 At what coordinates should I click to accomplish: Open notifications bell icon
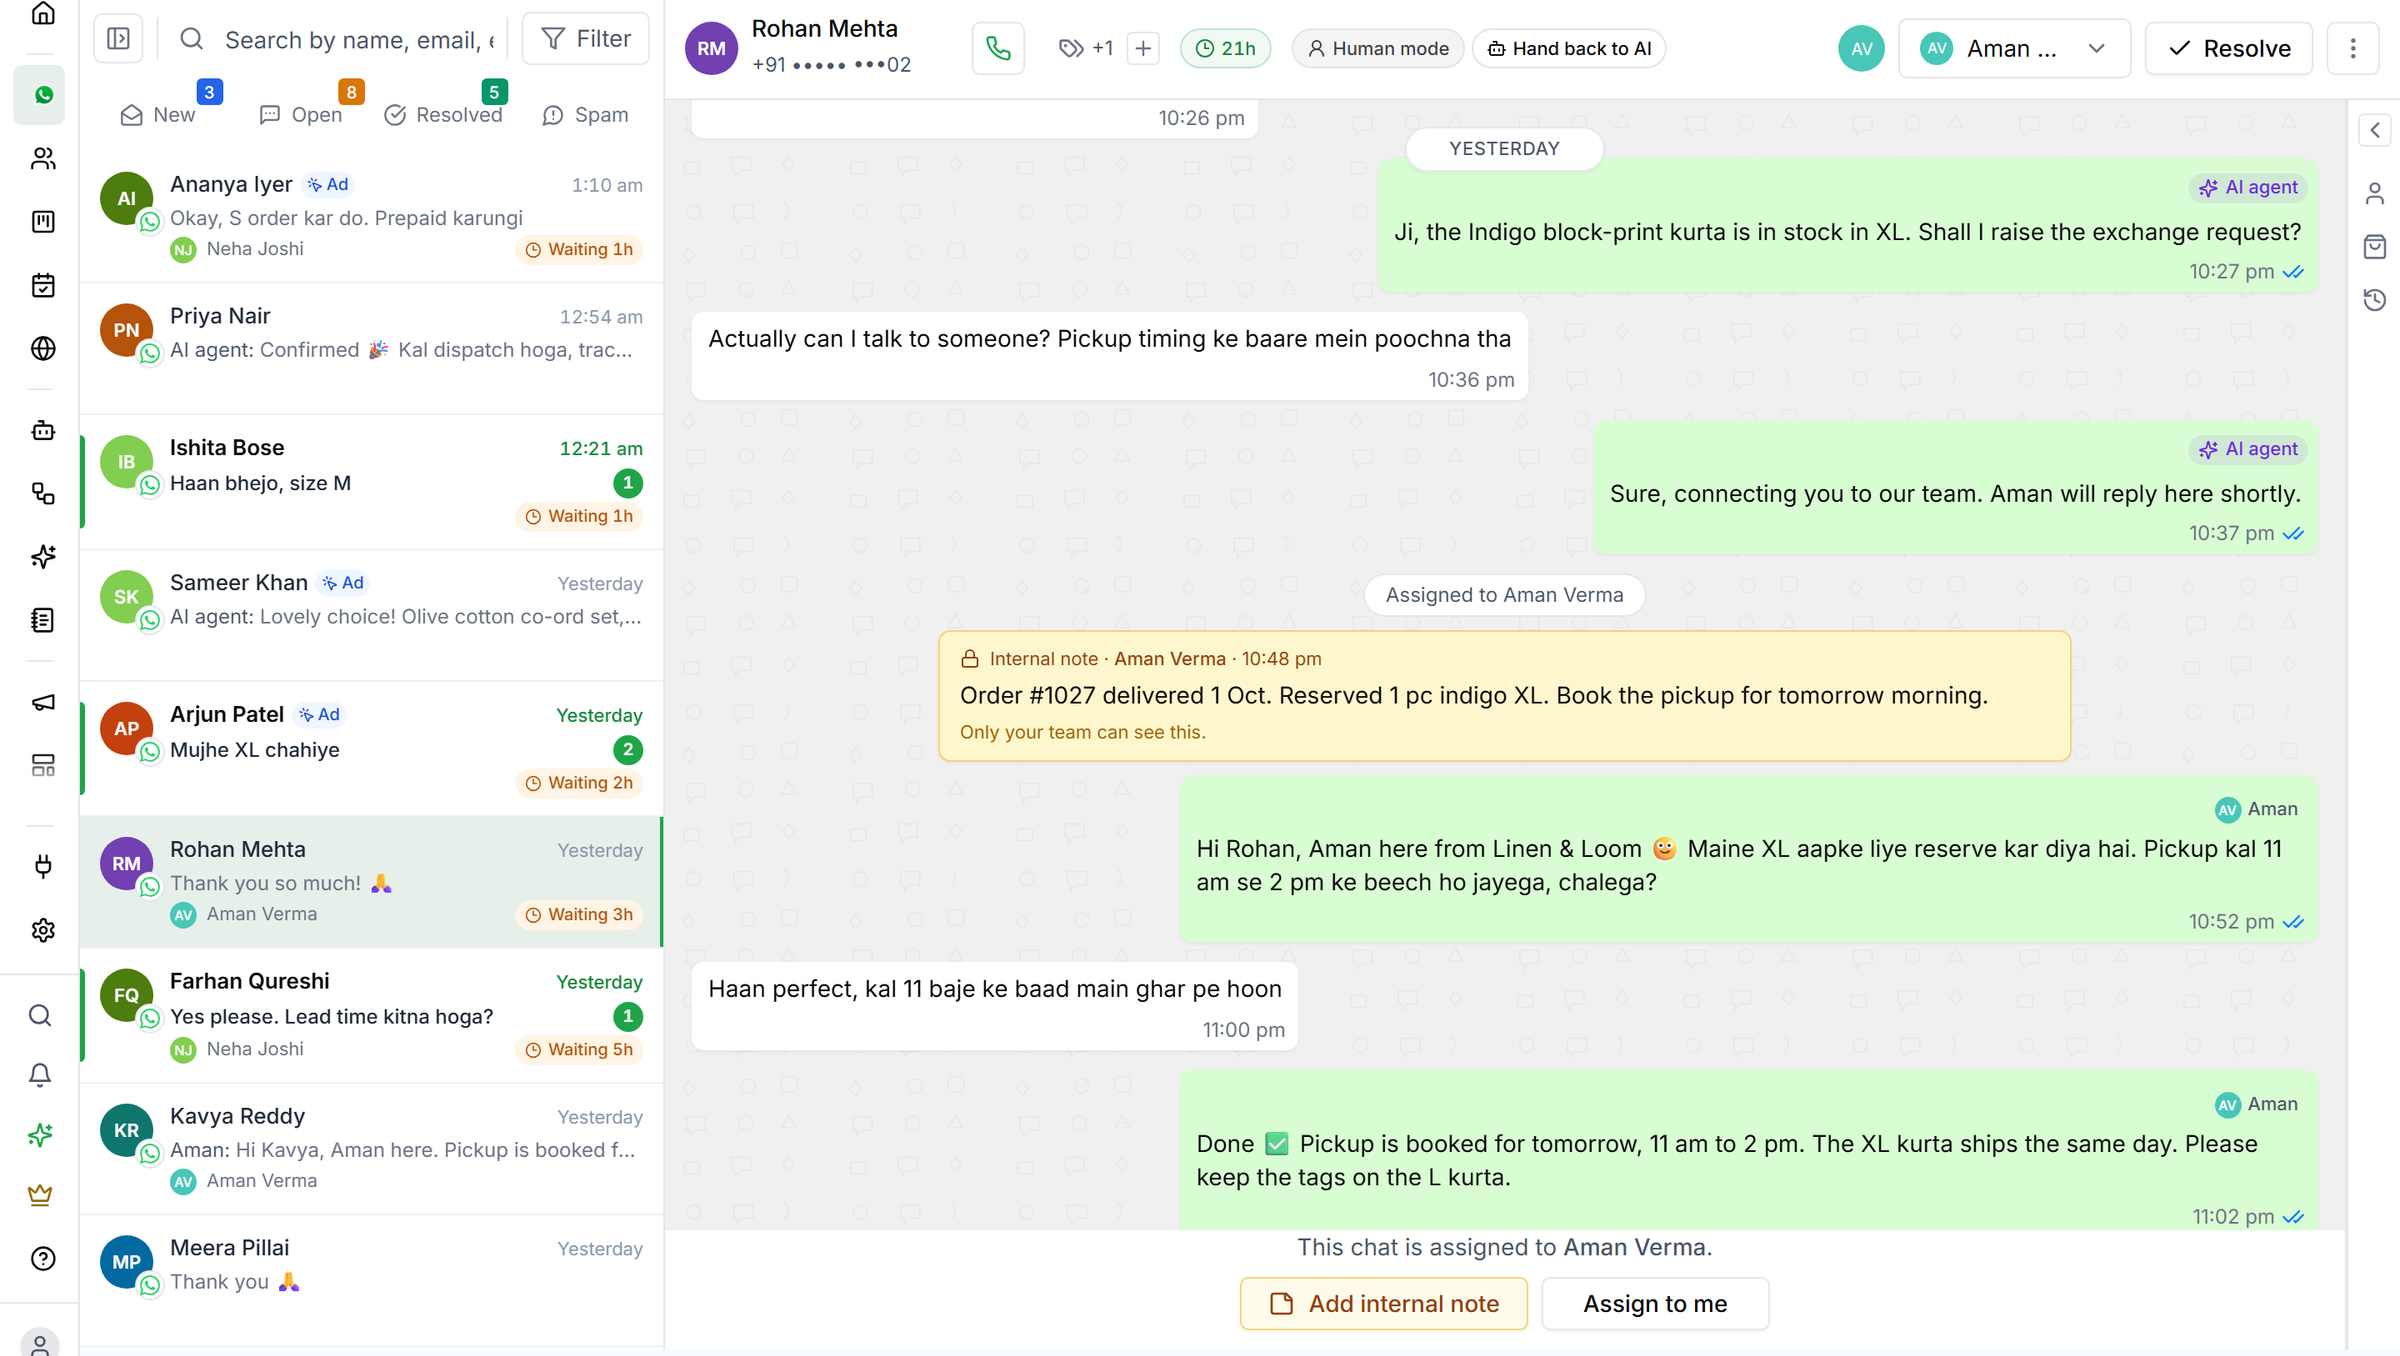(x=40, y=1075)
